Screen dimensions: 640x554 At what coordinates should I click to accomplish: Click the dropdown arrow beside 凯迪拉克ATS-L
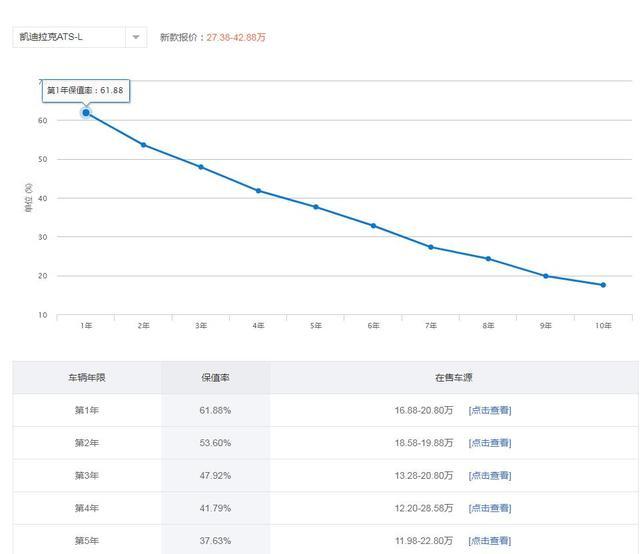click(136, 37)
